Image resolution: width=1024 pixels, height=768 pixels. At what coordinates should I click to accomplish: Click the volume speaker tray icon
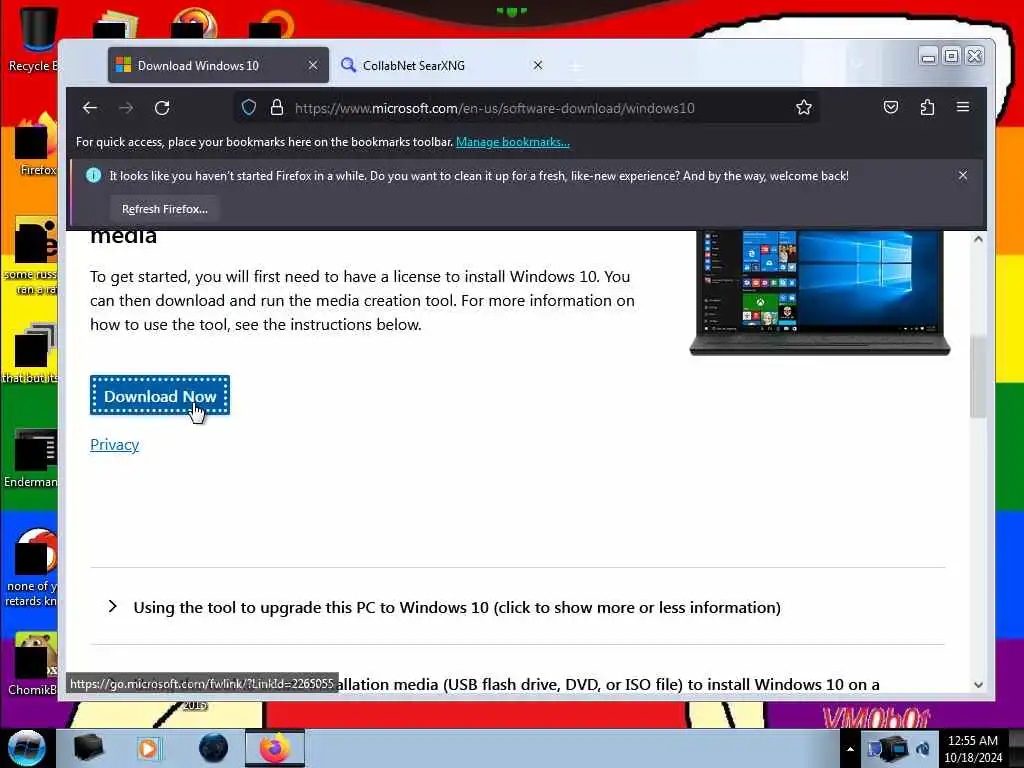923,749
